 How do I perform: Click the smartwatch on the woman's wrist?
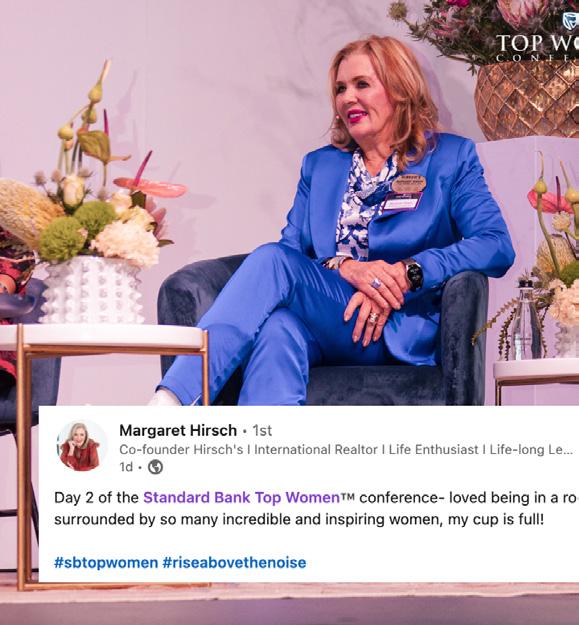(x=413, y=274)
